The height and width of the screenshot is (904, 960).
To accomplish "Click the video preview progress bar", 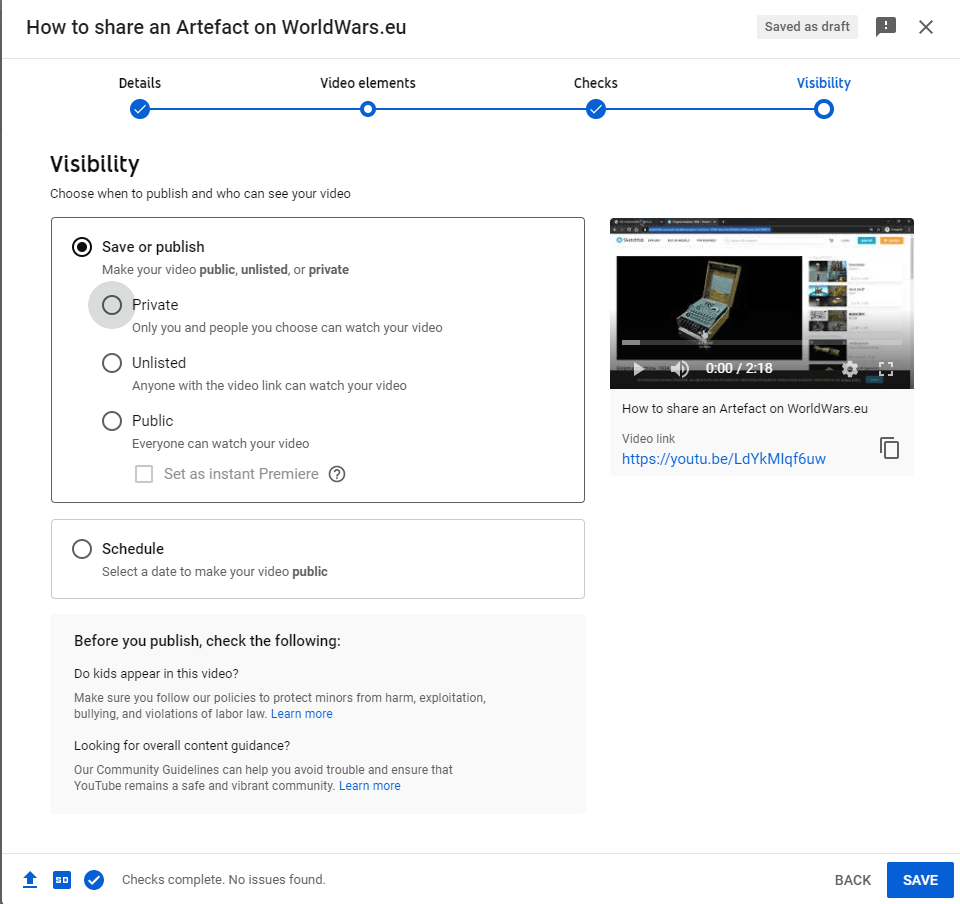I will (x=760, y=343).
